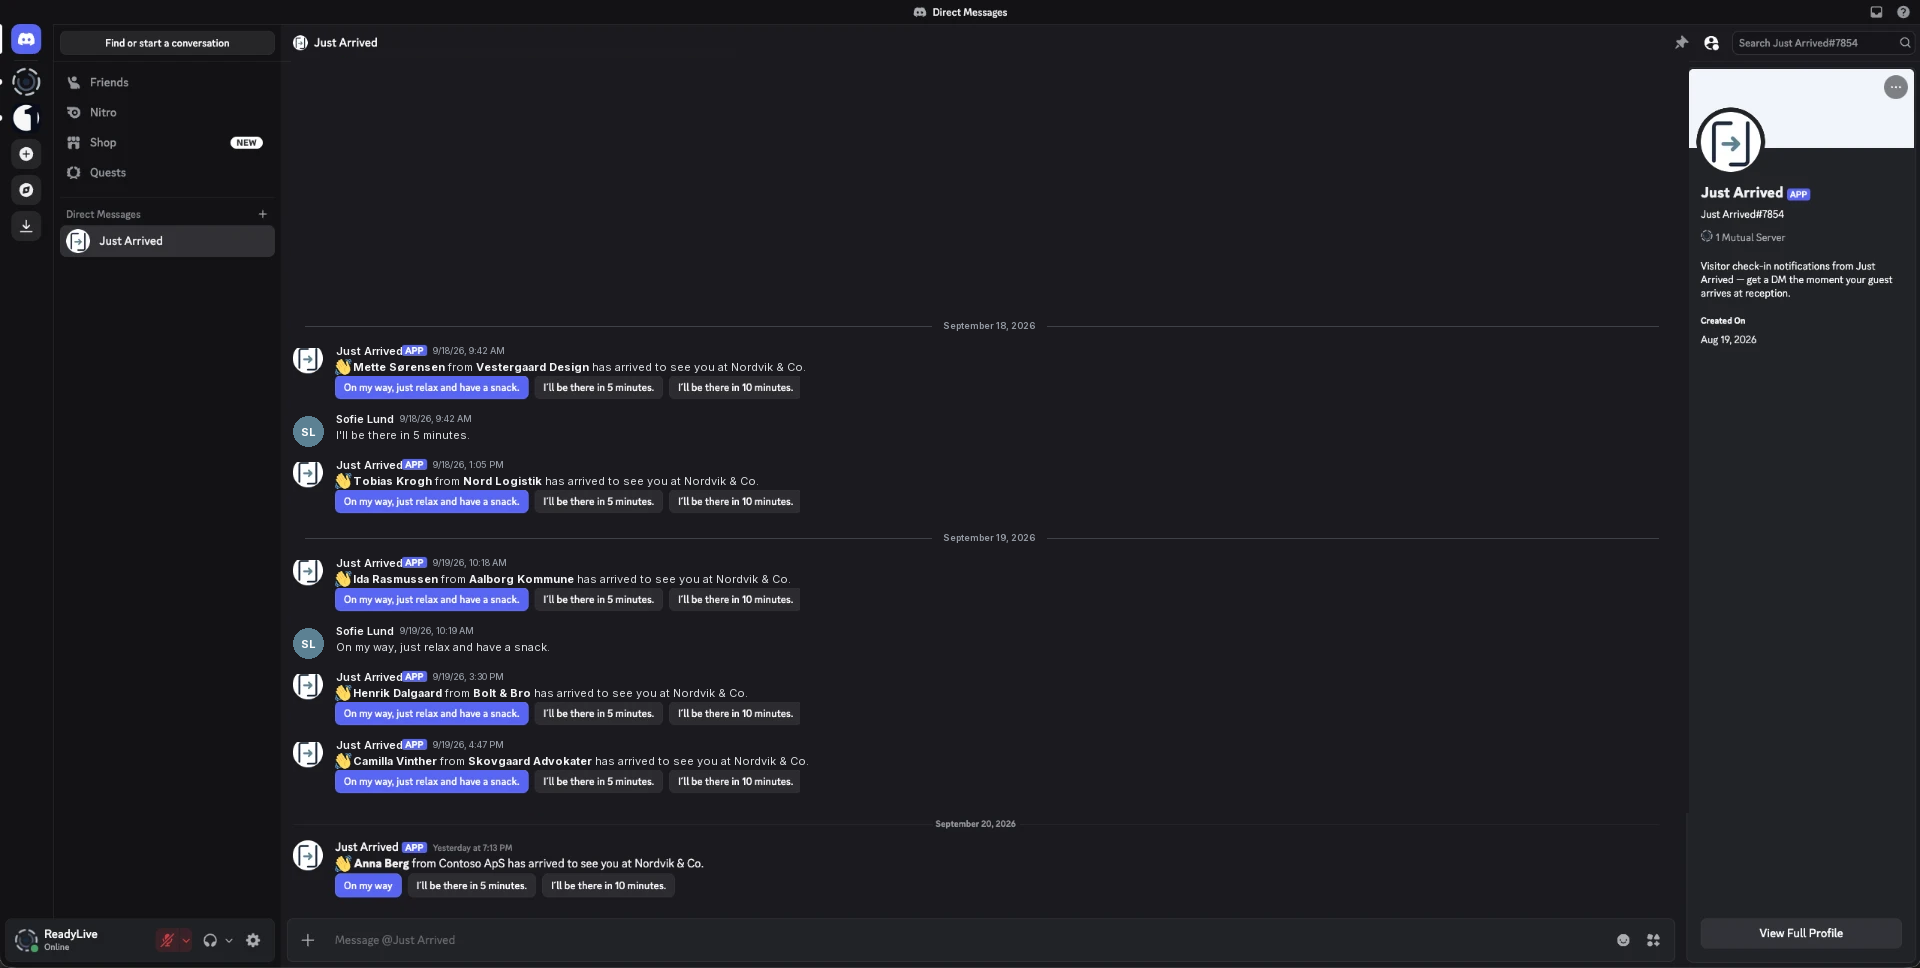Toggle headphones deafen button

coord(210,940)
